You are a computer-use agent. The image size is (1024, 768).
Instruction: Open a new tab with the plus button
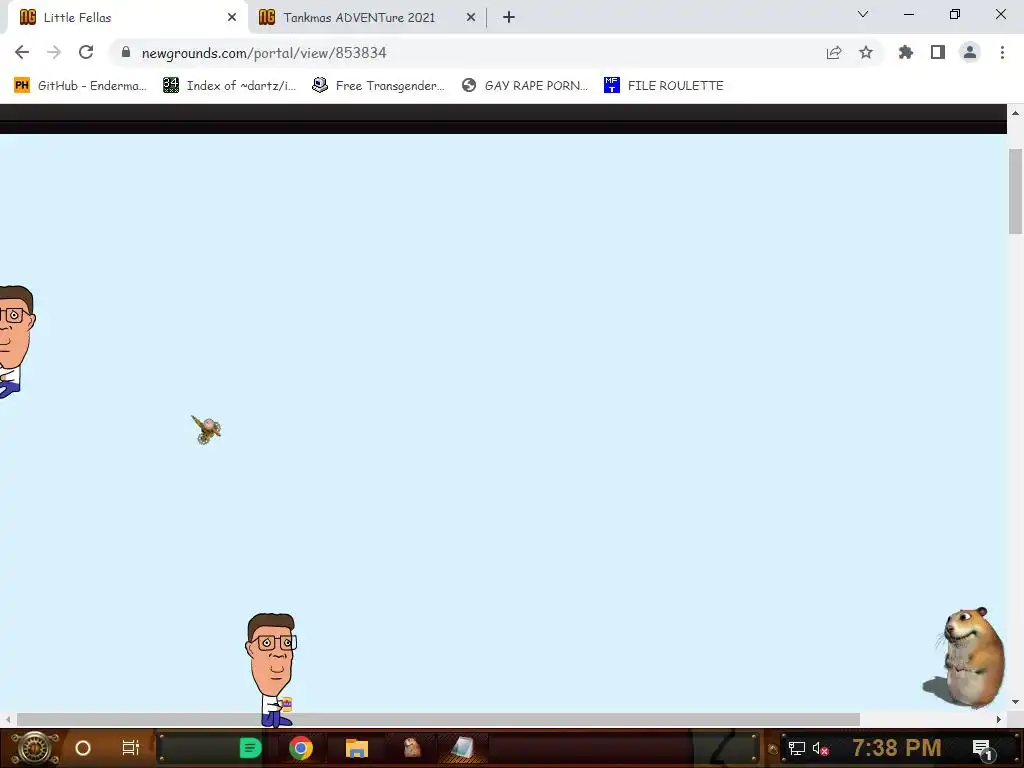pos(509,18)
